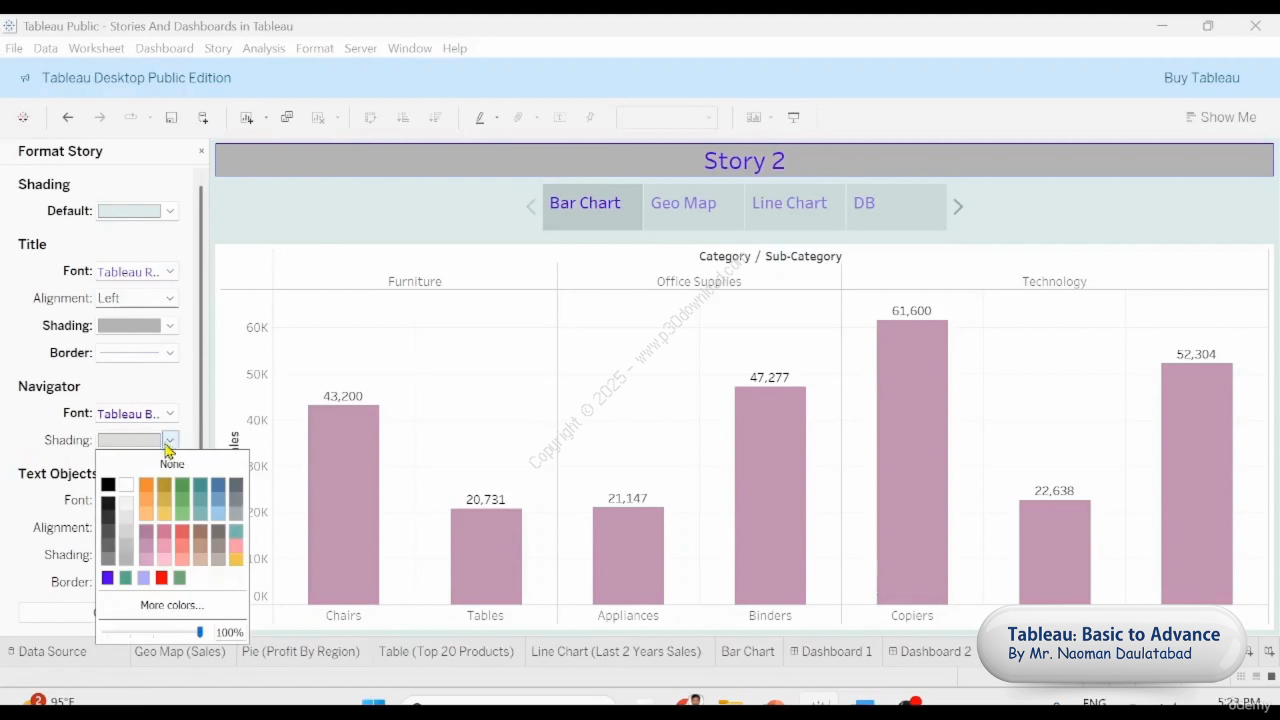Click the Fix axes pin icon
Viewport: 1280px width, 720px height.
pos(590,117)
